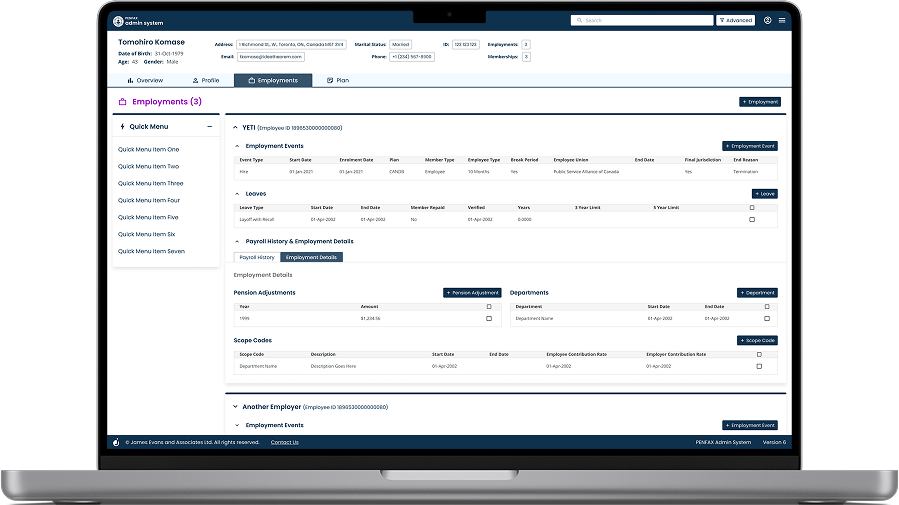Click the briefcase icon beside Employments (3)
Viewport: 899px width, 505px height.
(122, 102)
